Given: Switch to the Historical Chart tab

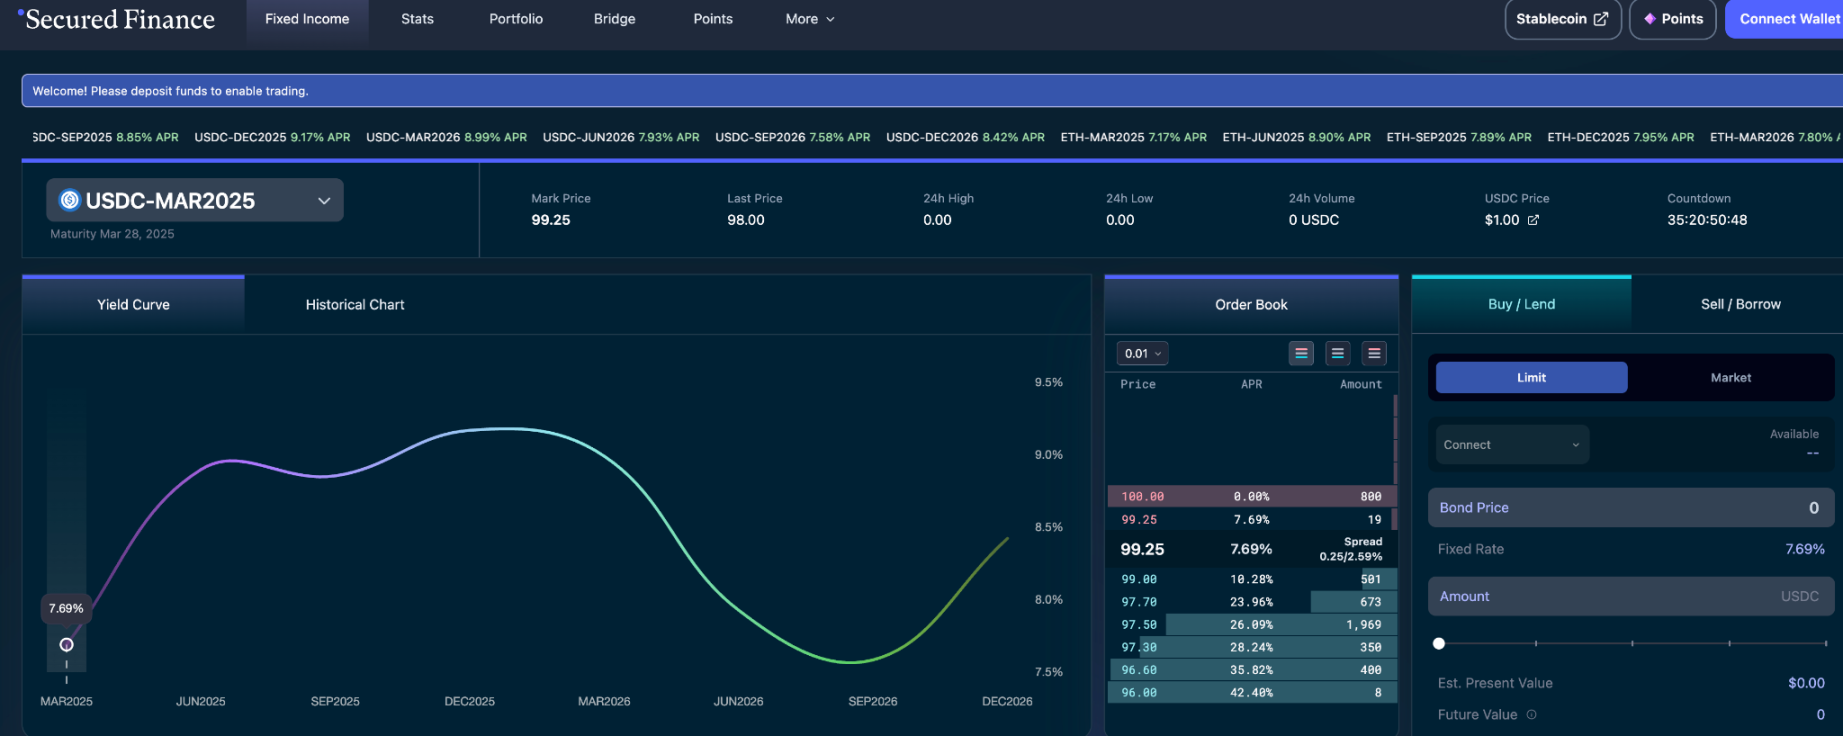Looking at the screenshot, I should click(x=355, y=304).
